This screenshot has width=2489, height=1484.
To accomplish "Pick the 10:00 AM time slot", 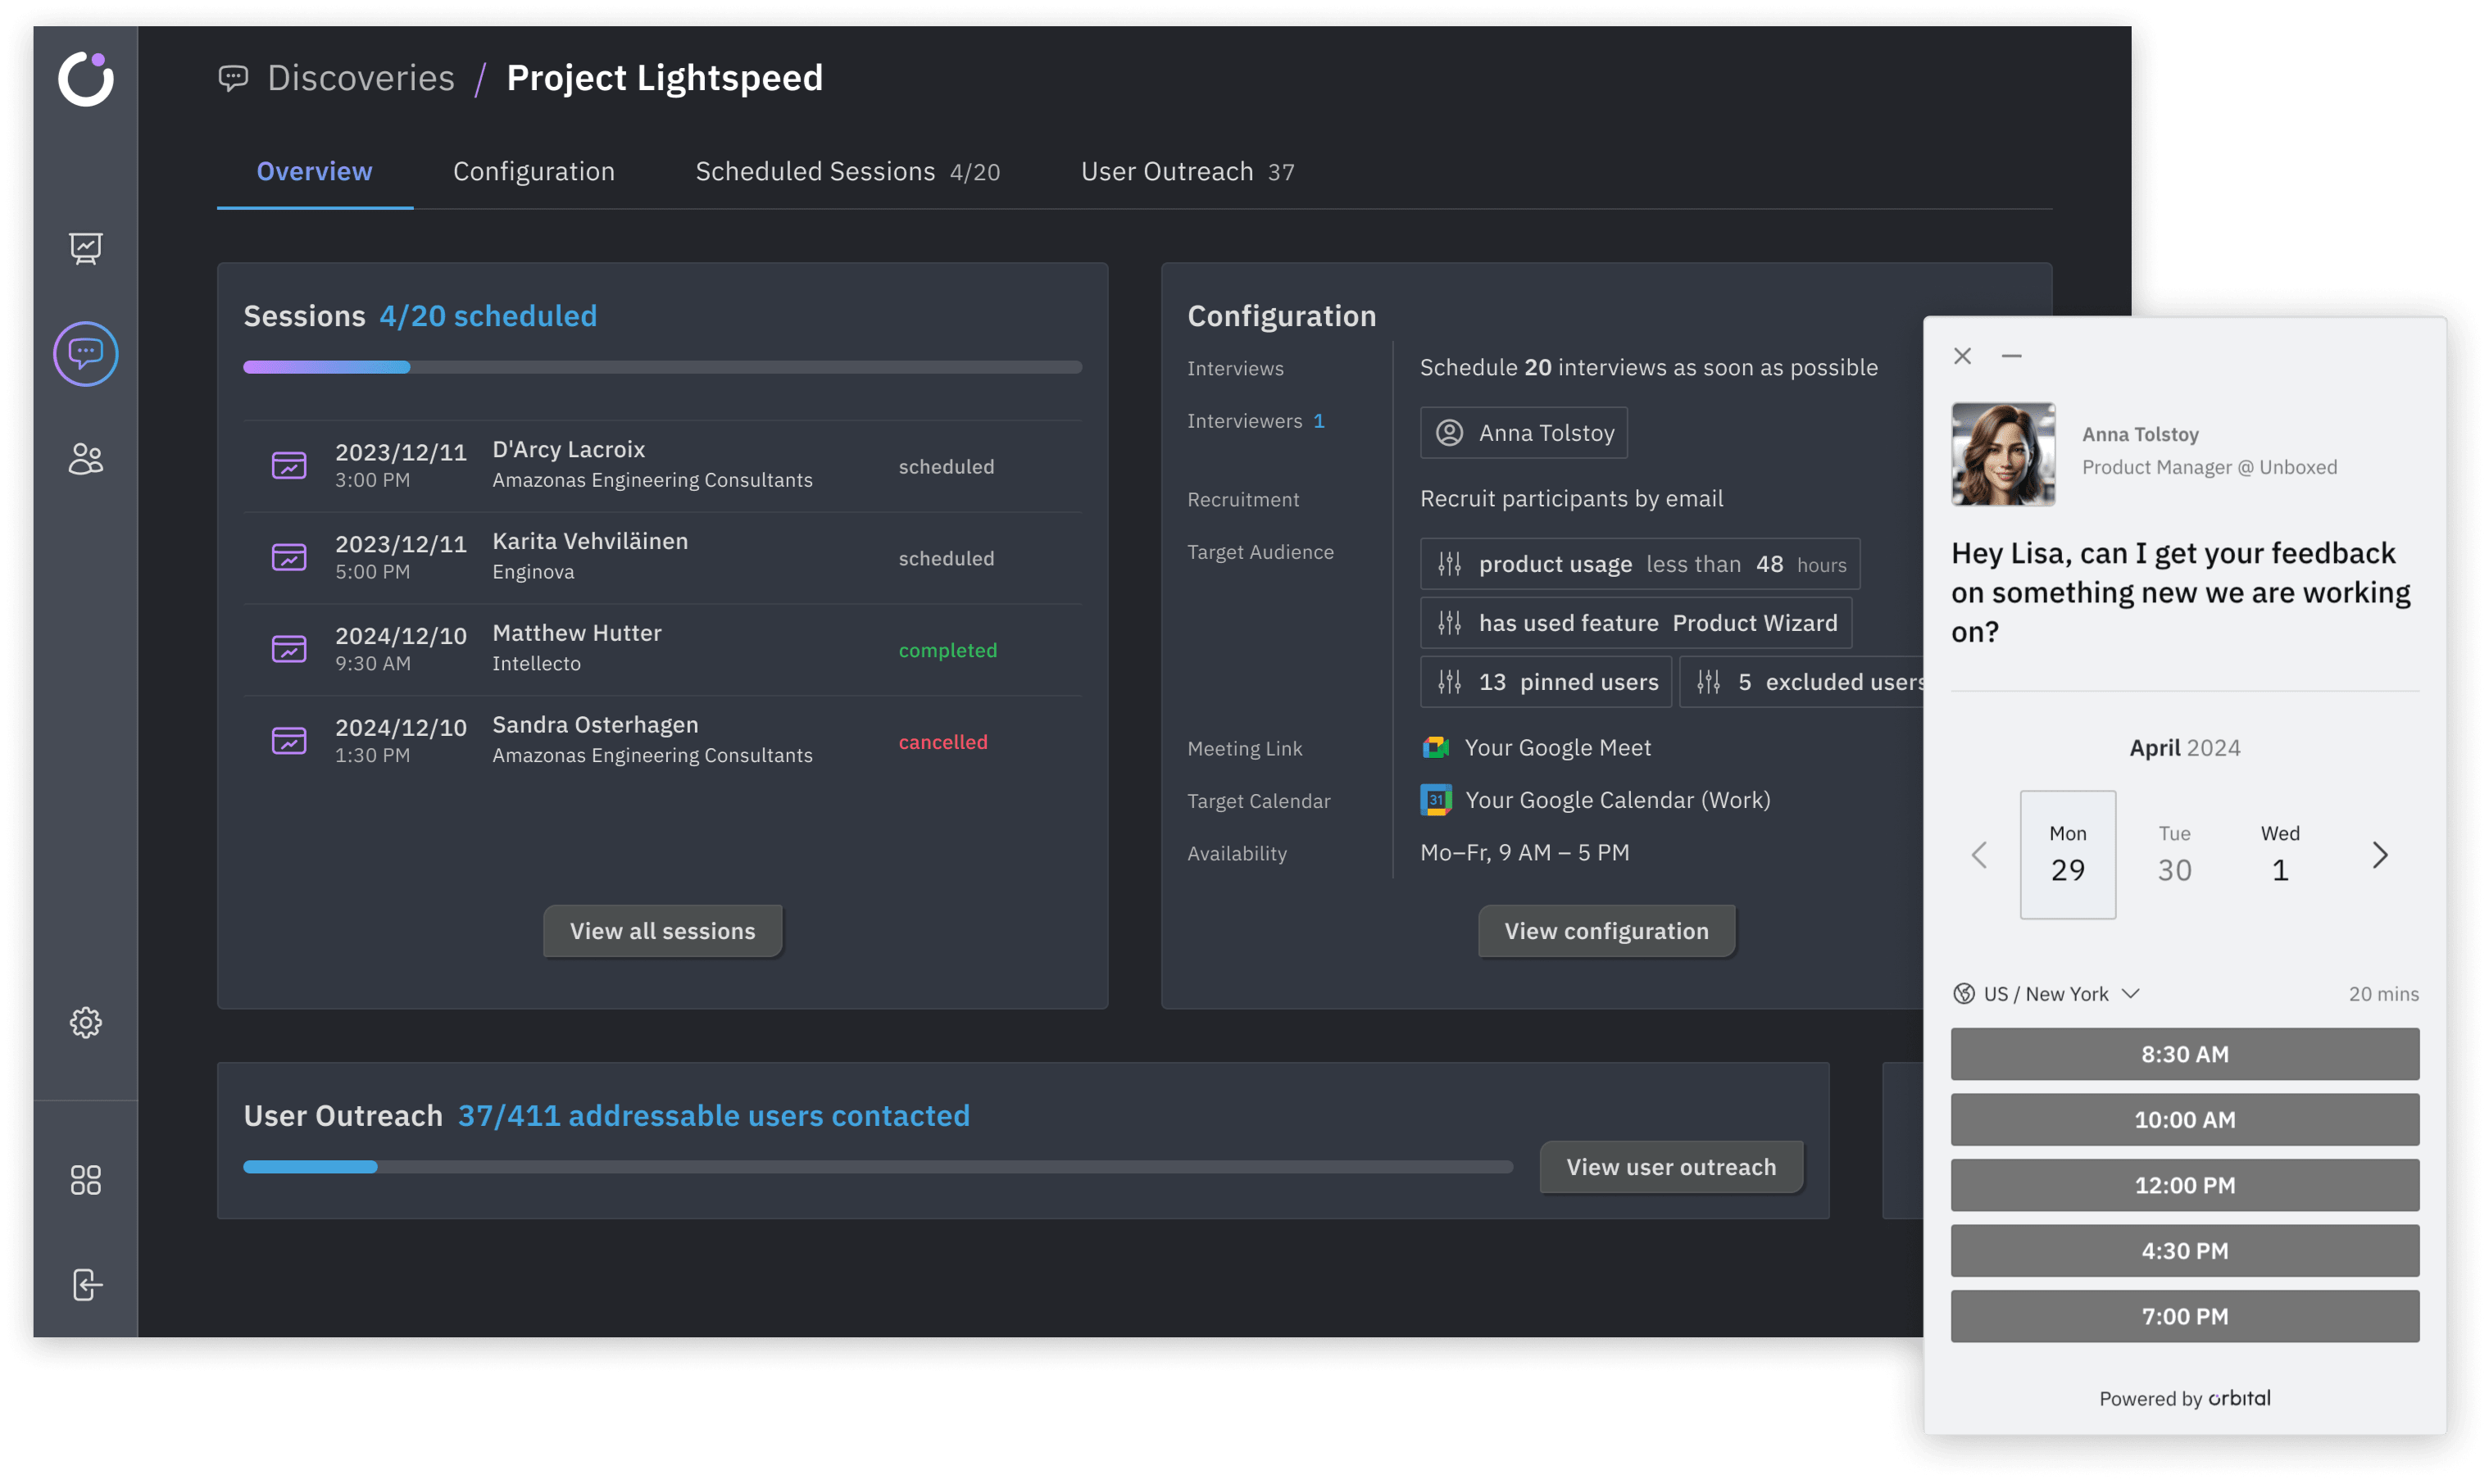I will tap(2184, 1119).
